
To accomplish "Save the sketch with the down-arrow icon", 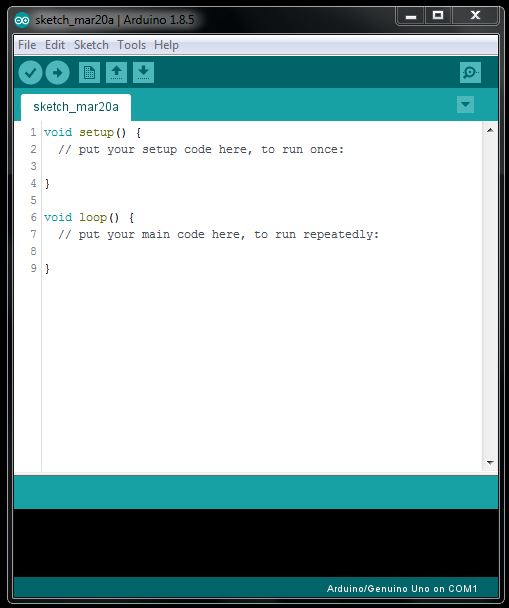I will 143,73.
